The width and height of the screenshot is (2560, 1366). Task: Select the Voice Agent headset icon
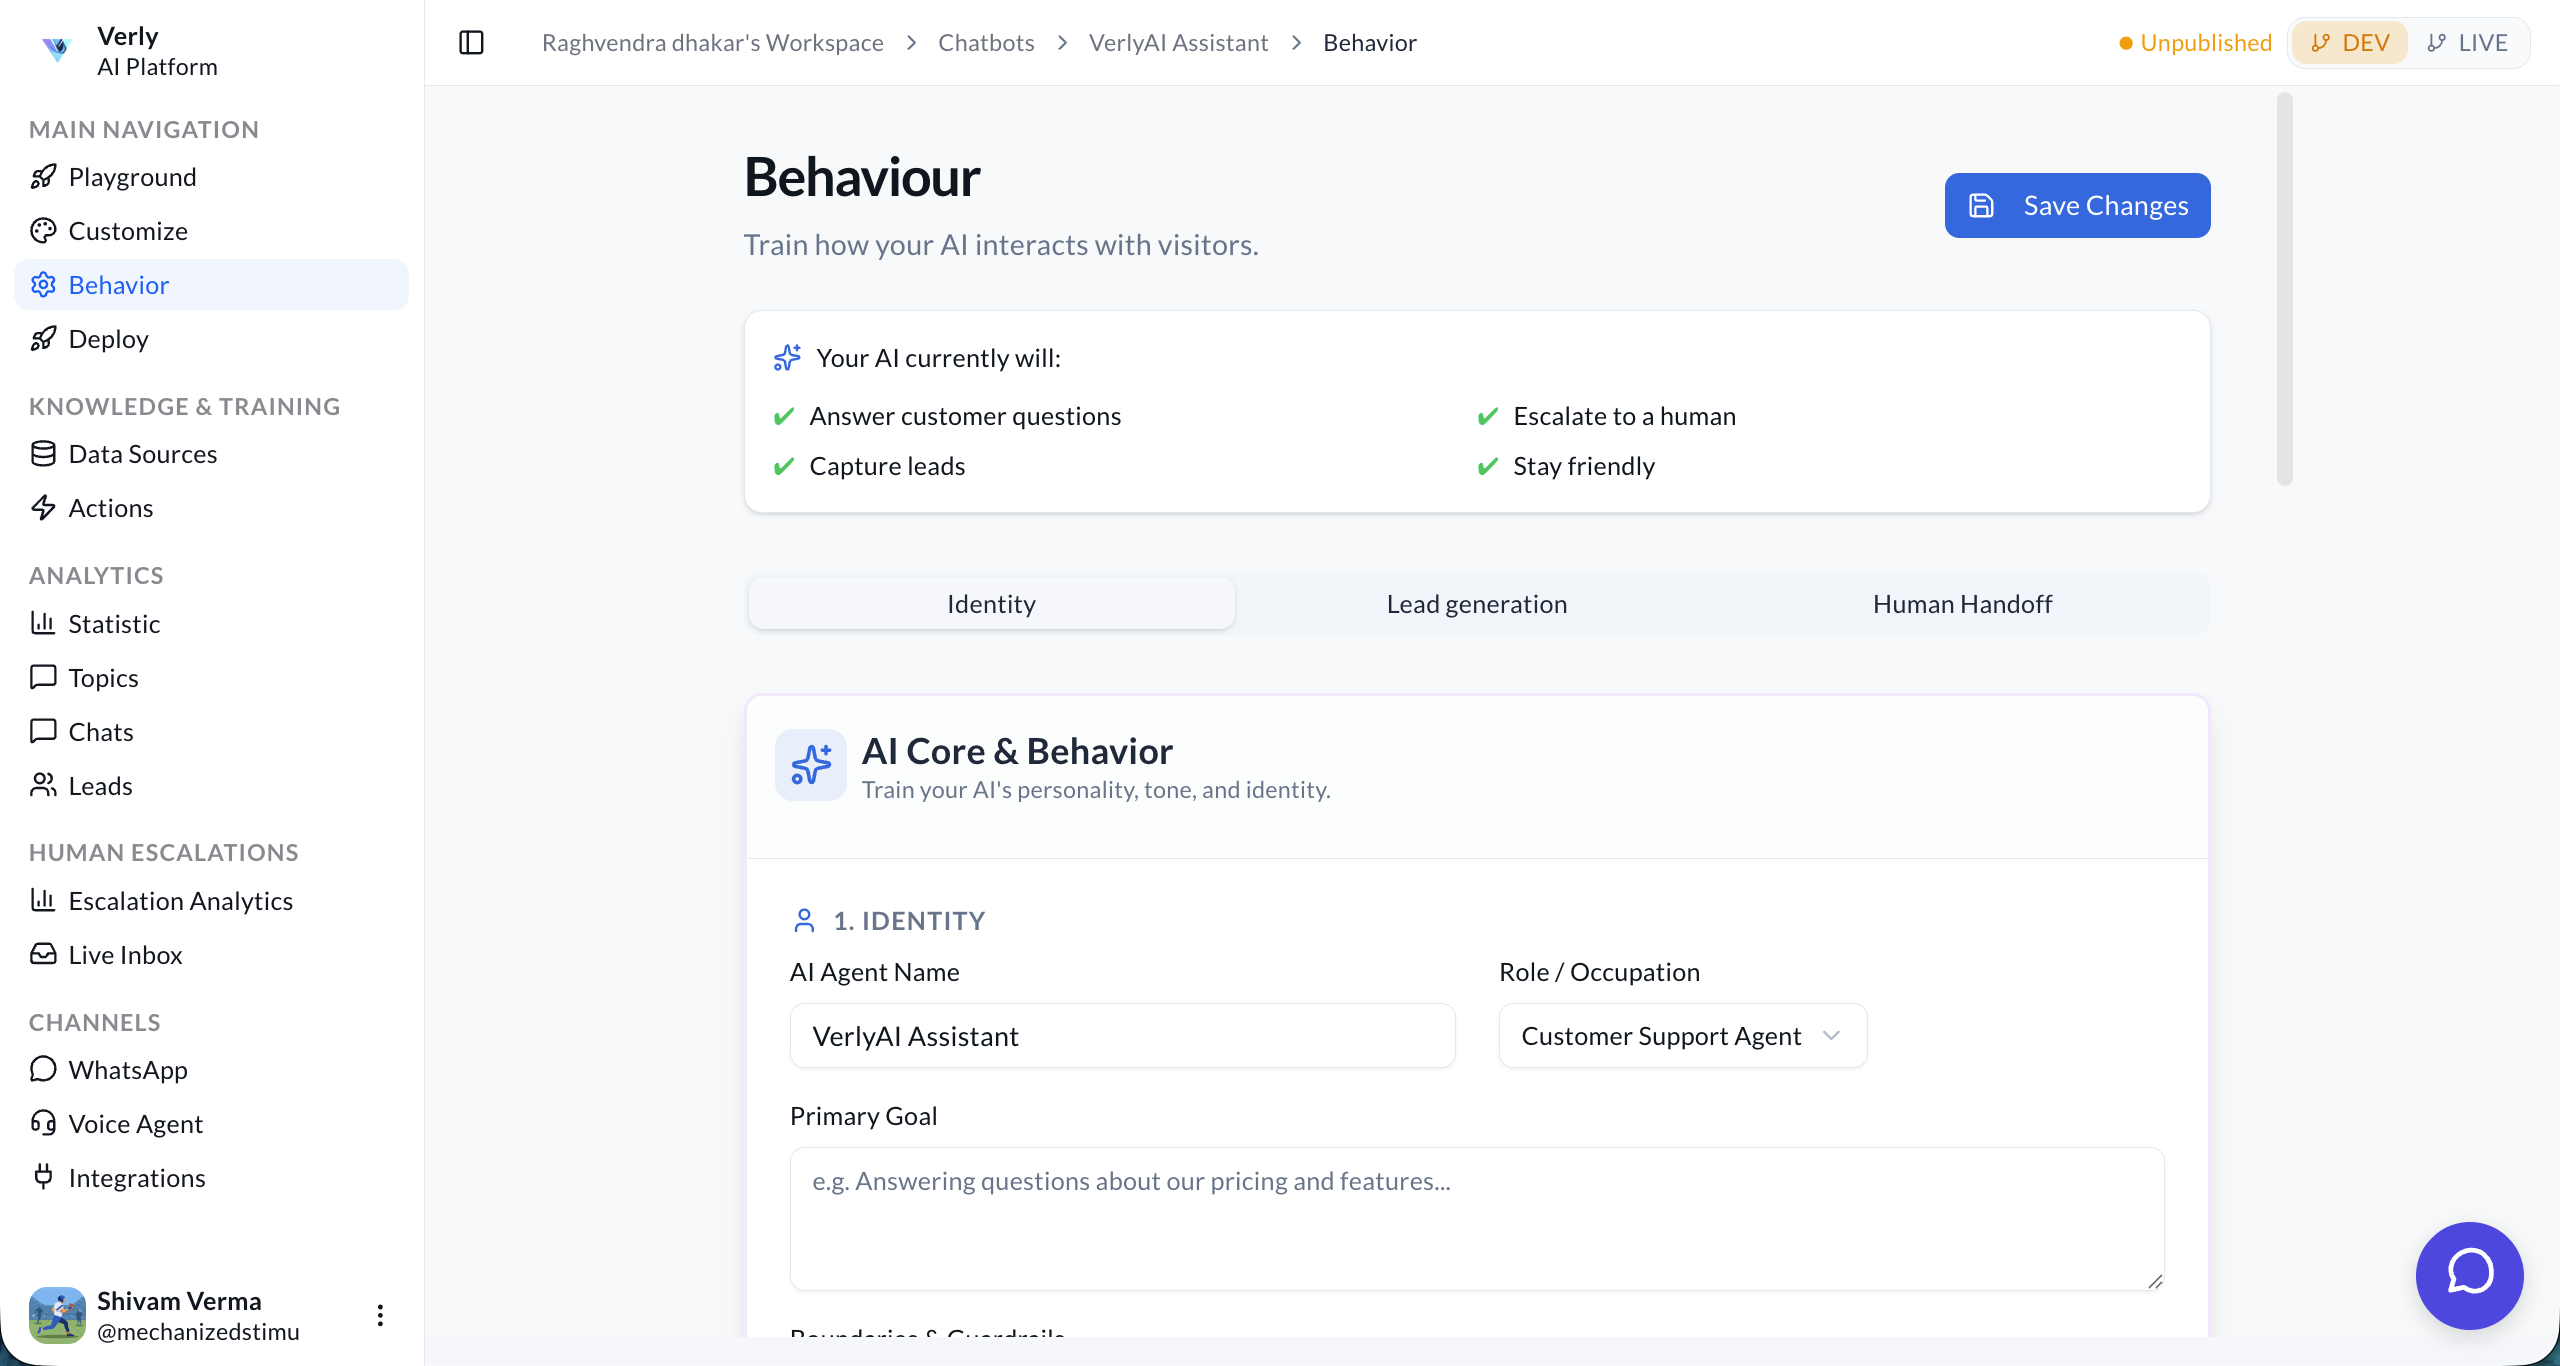44,1123
